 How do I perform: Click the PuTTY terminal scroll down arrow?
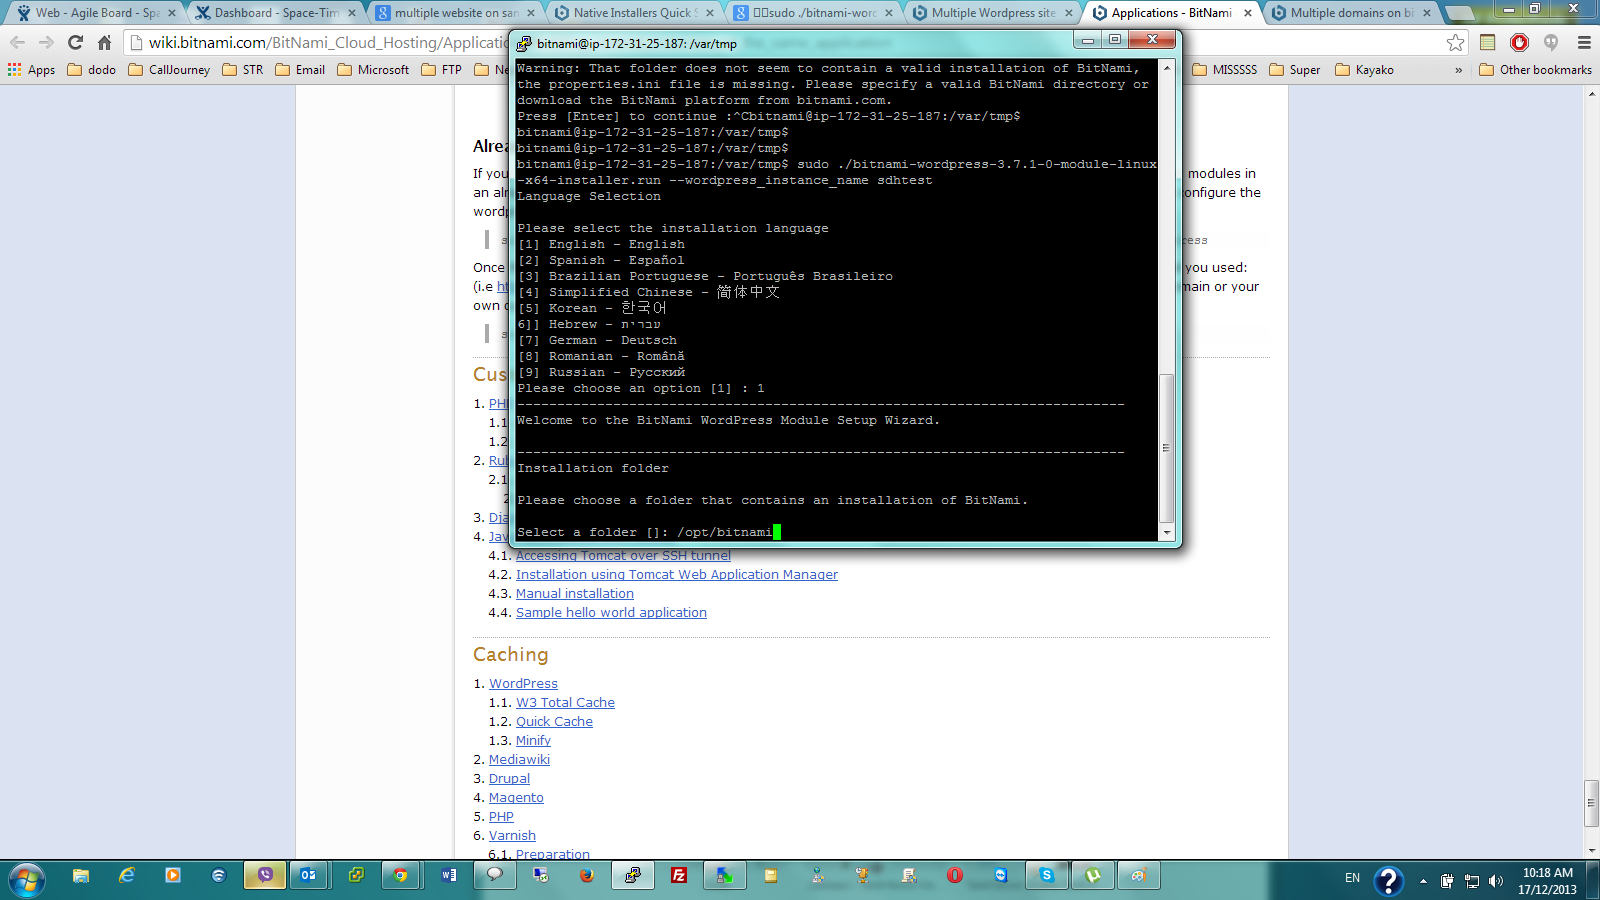click(x=1166, y=533)
